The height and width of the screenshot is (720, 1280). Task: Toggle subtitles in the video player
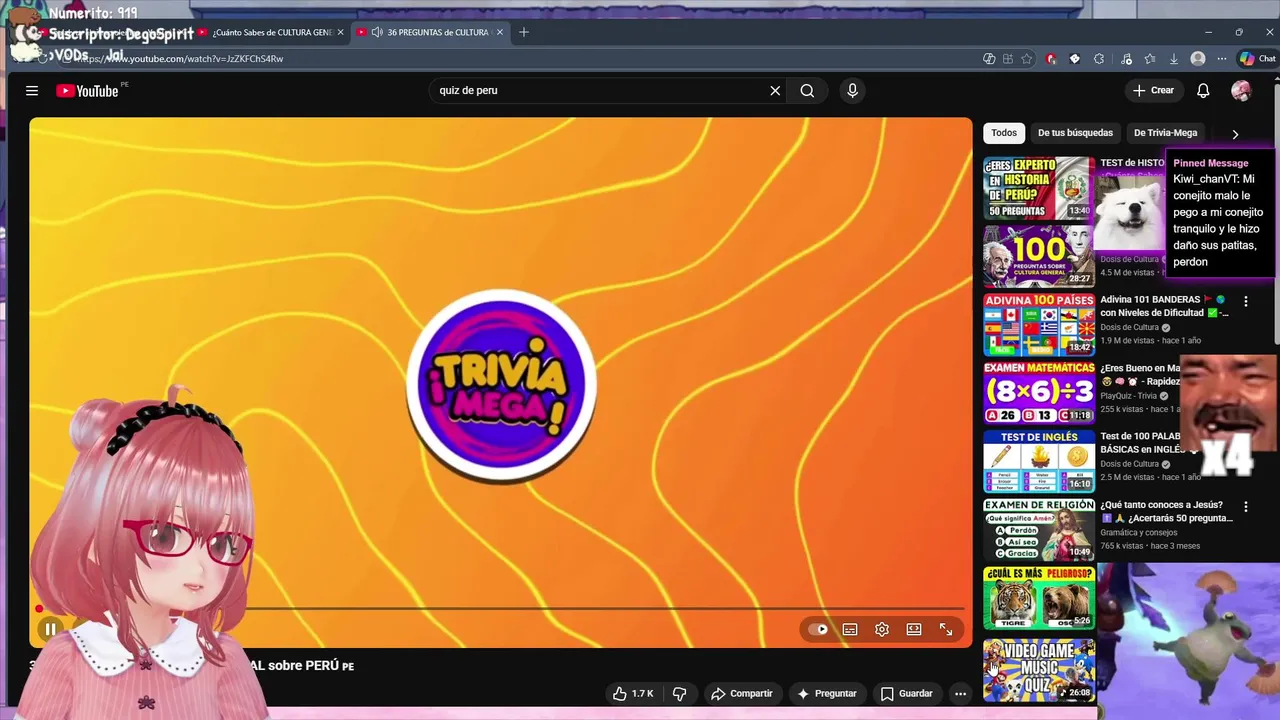(850, 629)
